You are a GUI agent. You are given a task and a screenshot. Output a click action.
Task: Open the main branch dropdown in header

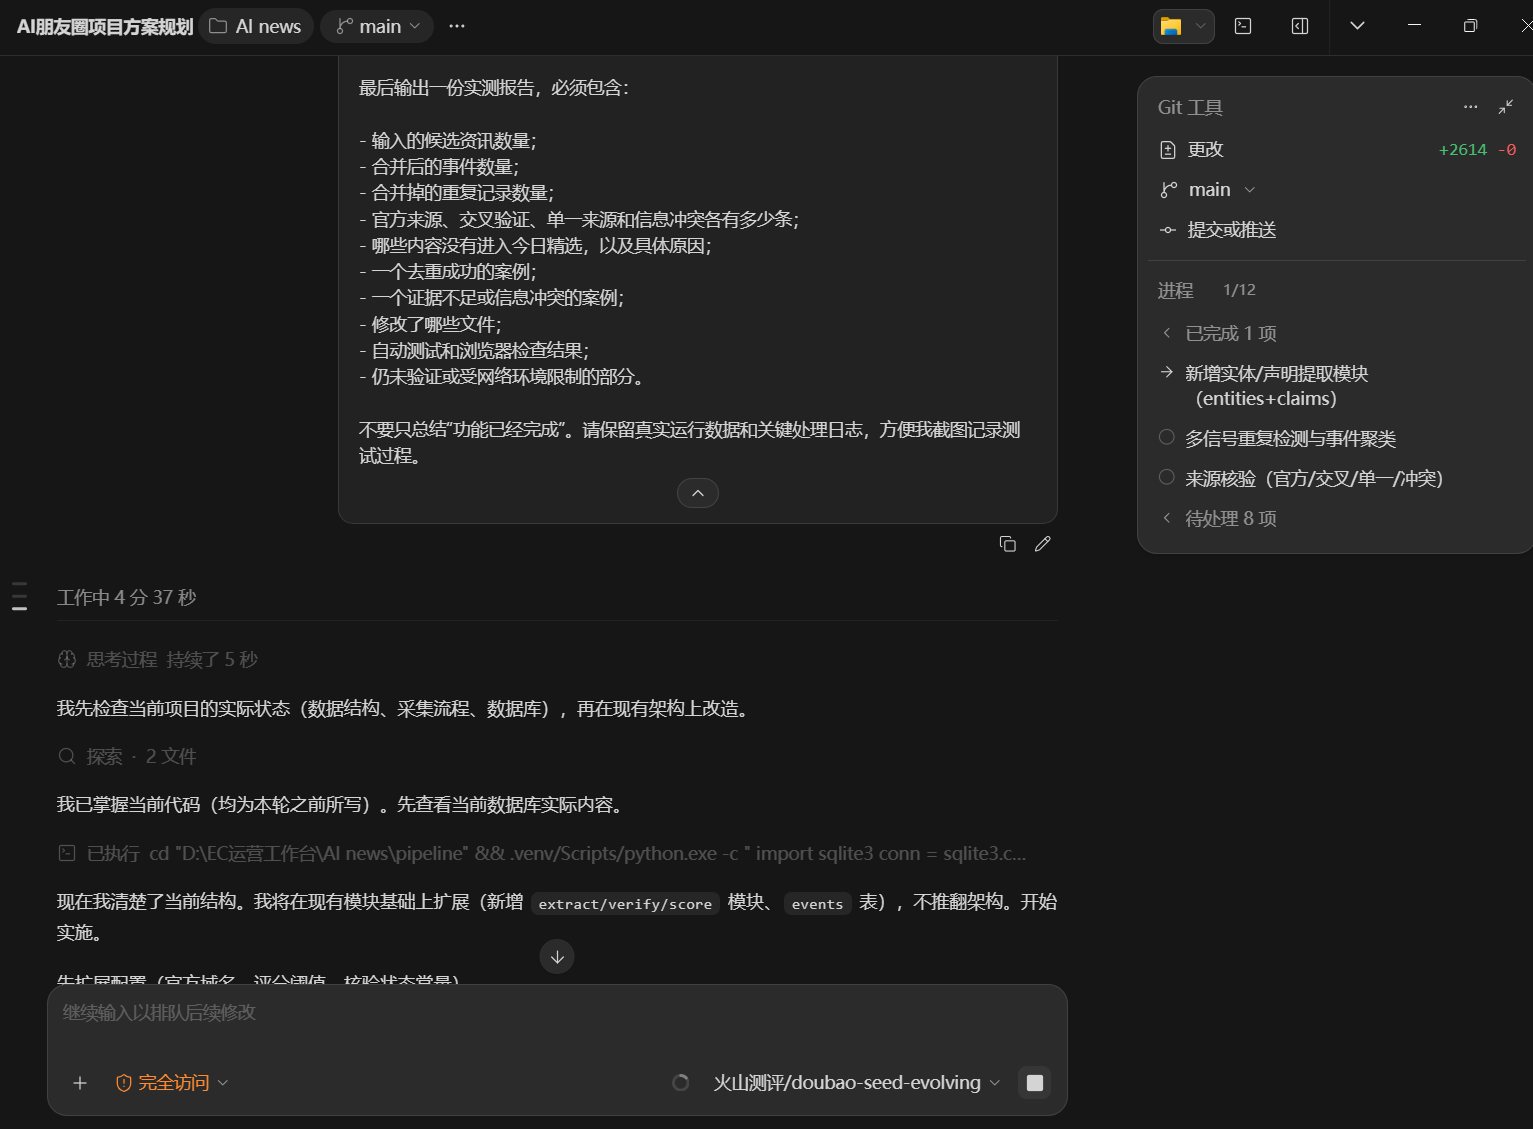[x=377, y=26]
